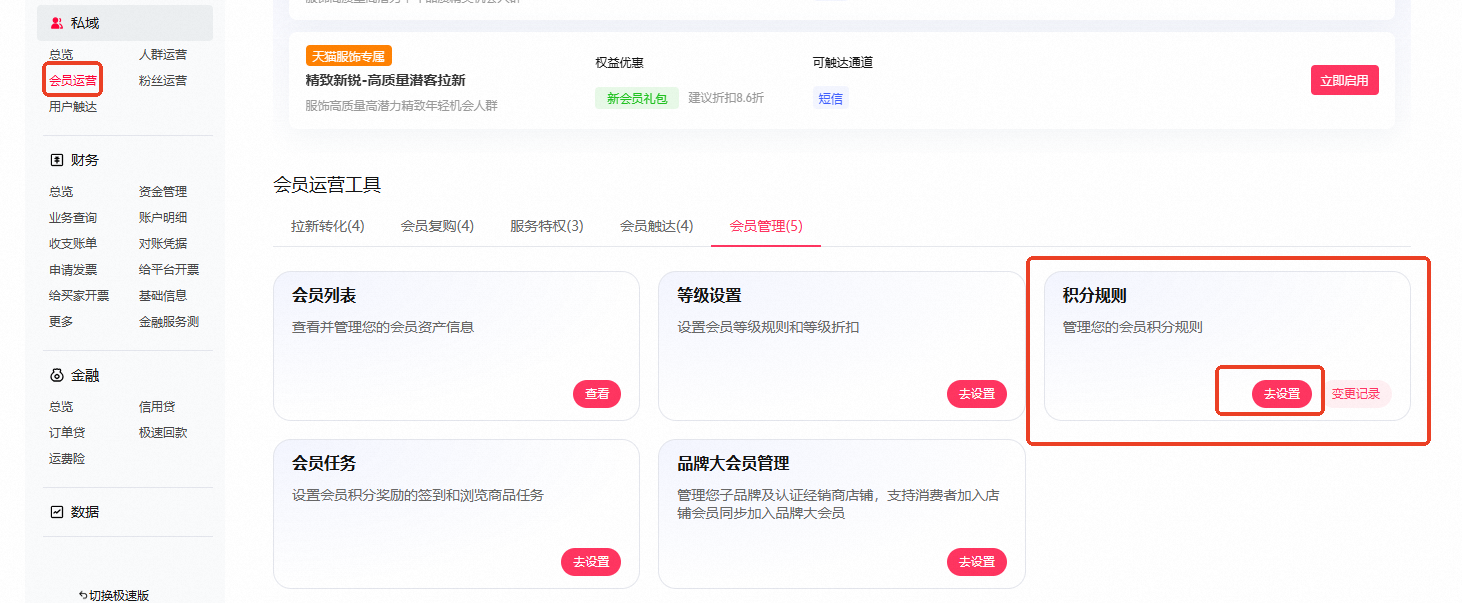Select 基础信息 in the sidebar

(x=163, y=296)
